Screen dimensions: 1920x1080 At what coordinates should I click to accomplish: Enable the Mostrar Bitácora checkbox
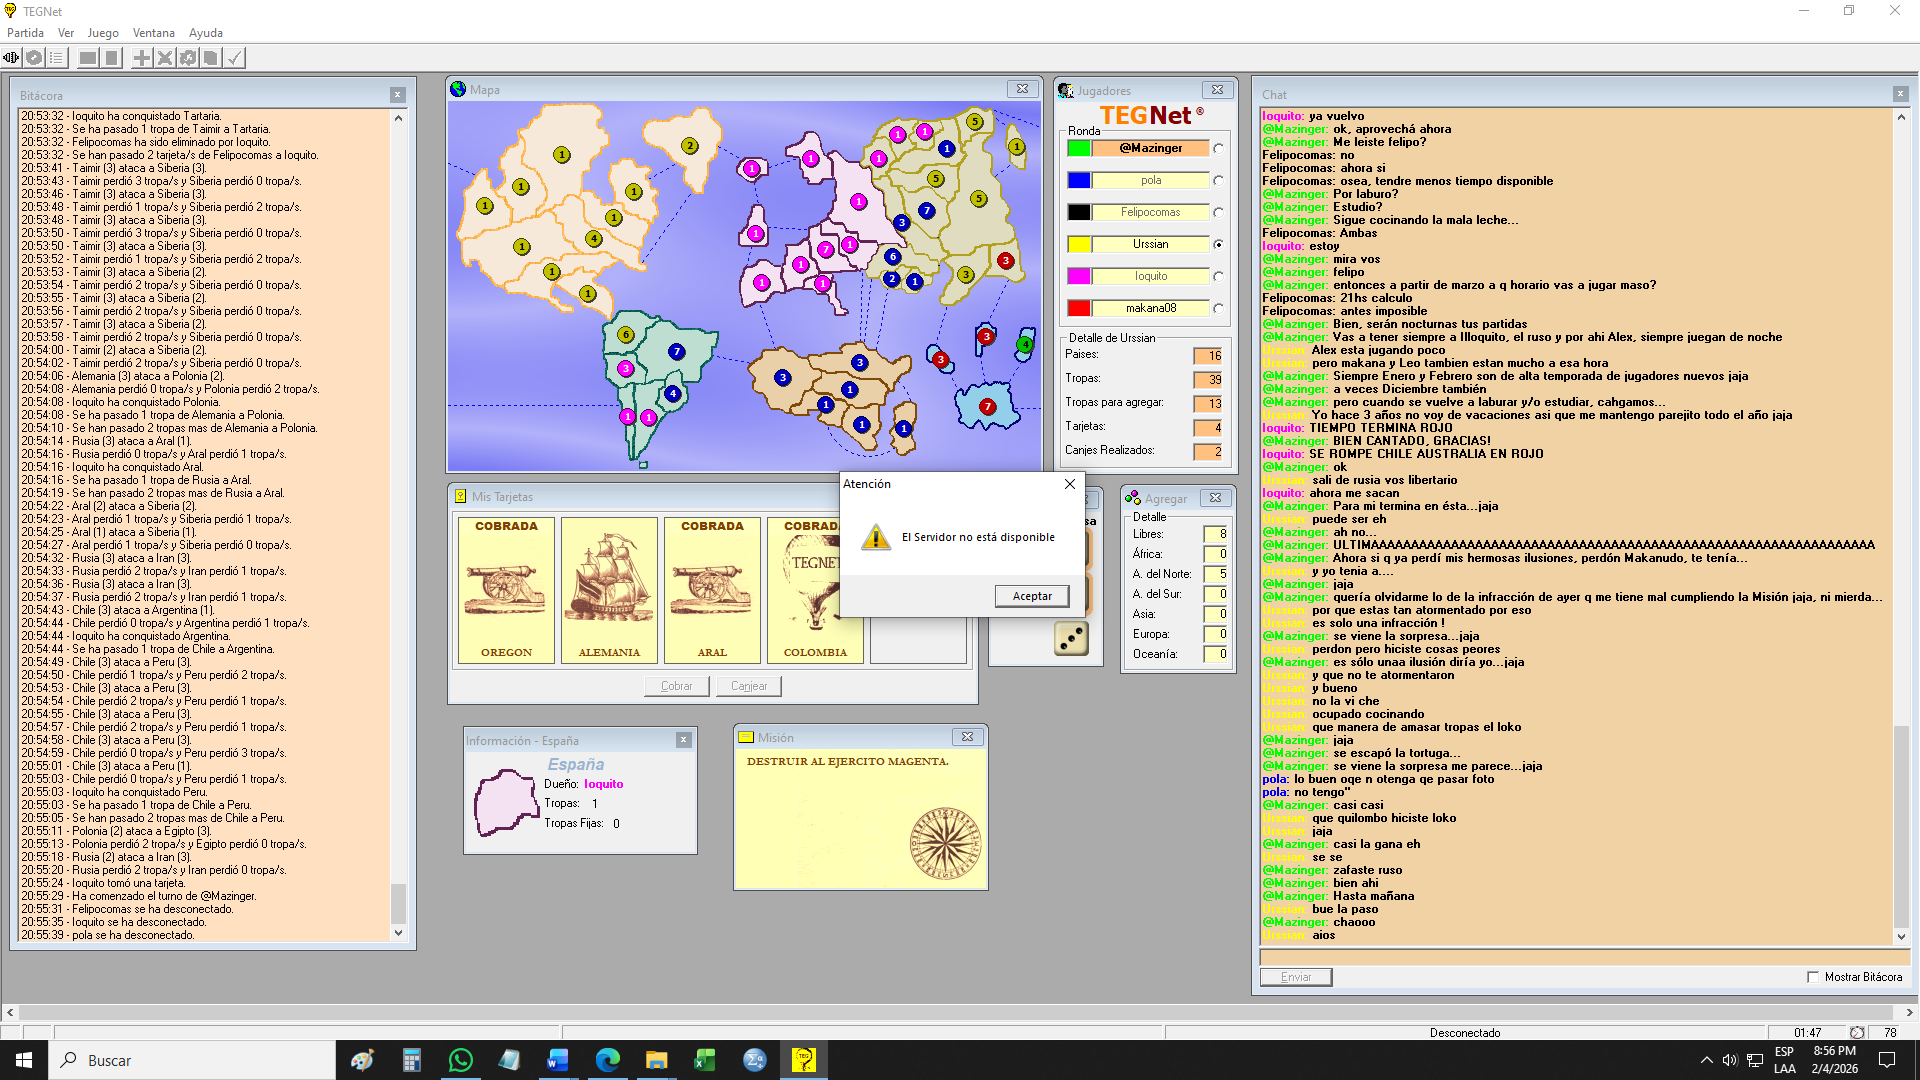coord(1813,977)
